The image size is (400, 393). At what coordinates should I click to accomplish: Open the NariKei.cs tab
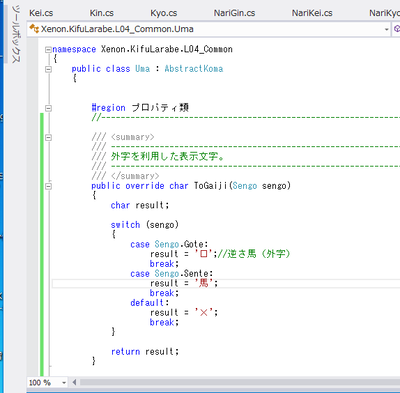click(312, 13)
